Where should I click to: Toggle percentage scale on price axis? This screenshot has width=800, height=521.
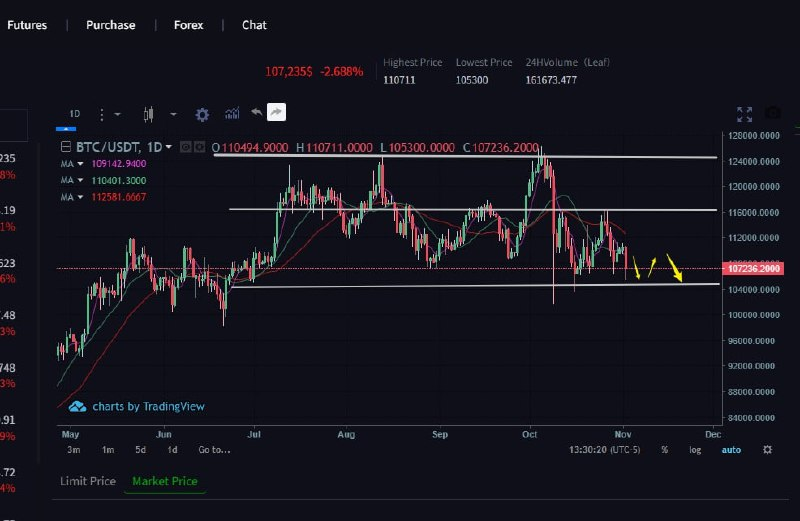664,450
